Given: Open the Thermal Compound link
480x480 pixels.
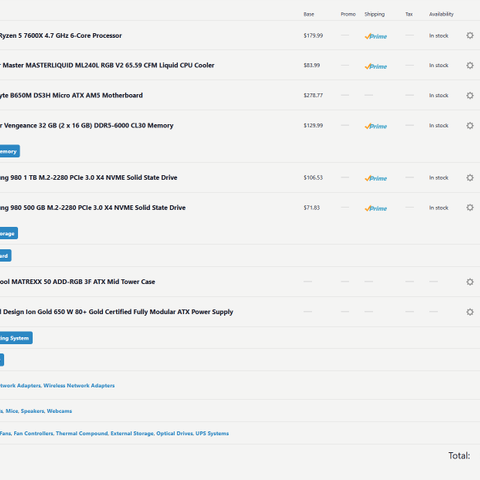Looking at the screenshot, I should [82, 433].
